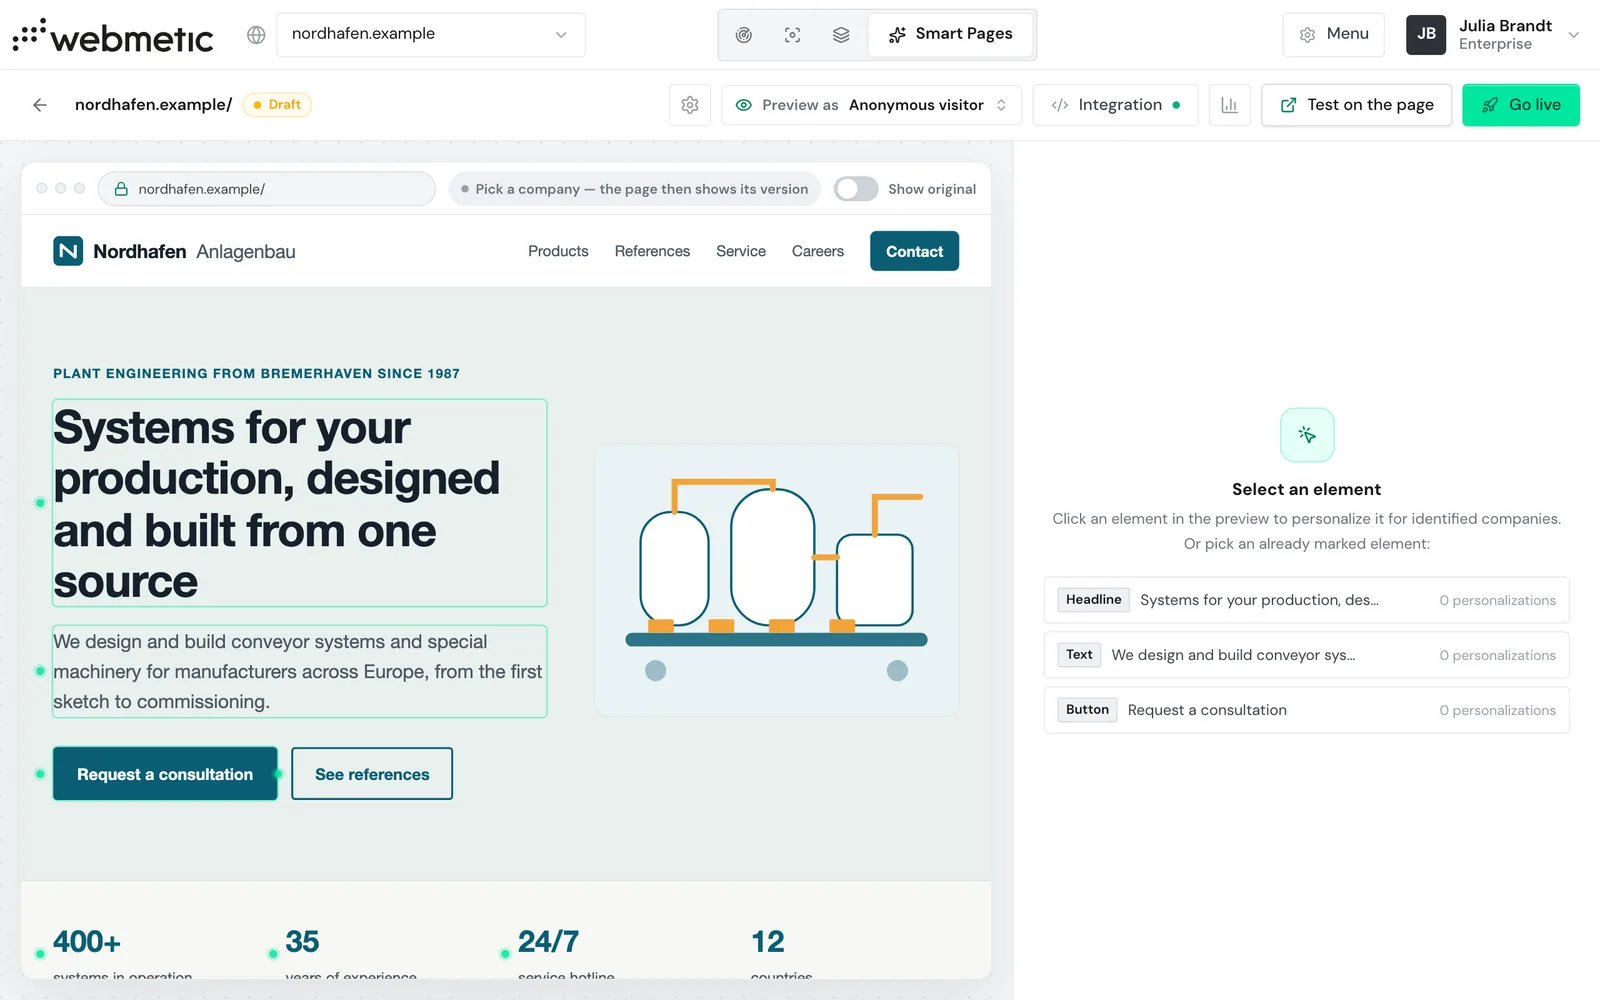The width and height of the screenshot is (1600, 1000).
Task: Open the nordhafen.example domain dropdown
Action: (x=431, y=35)
